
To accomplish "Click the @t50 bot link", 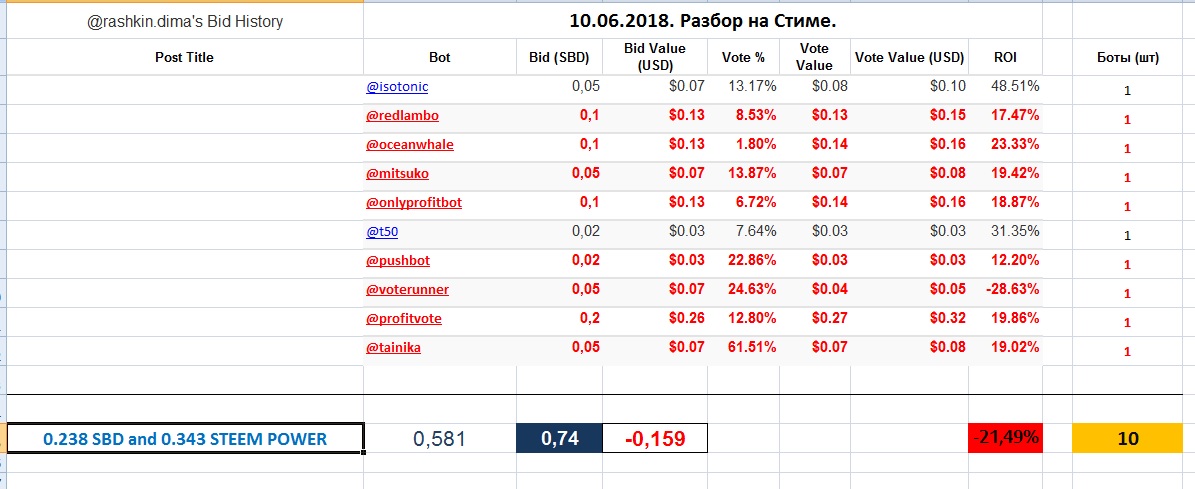I will 382,232.
